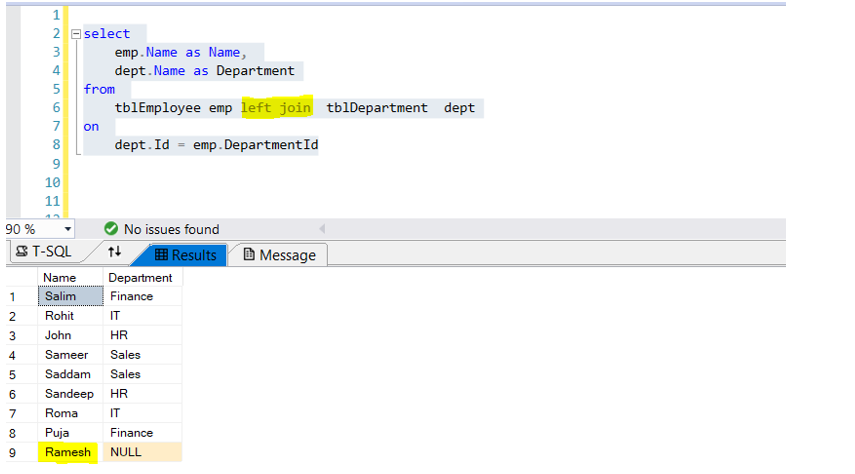Click Sales cell in Sameer's row
The width and height of the screenshot is (855, 474).
[142, 355]
